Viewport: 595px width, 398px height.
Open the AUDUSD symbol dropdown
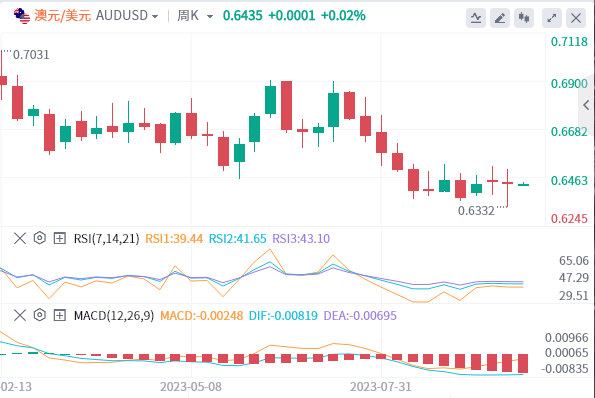coord(127,16)
